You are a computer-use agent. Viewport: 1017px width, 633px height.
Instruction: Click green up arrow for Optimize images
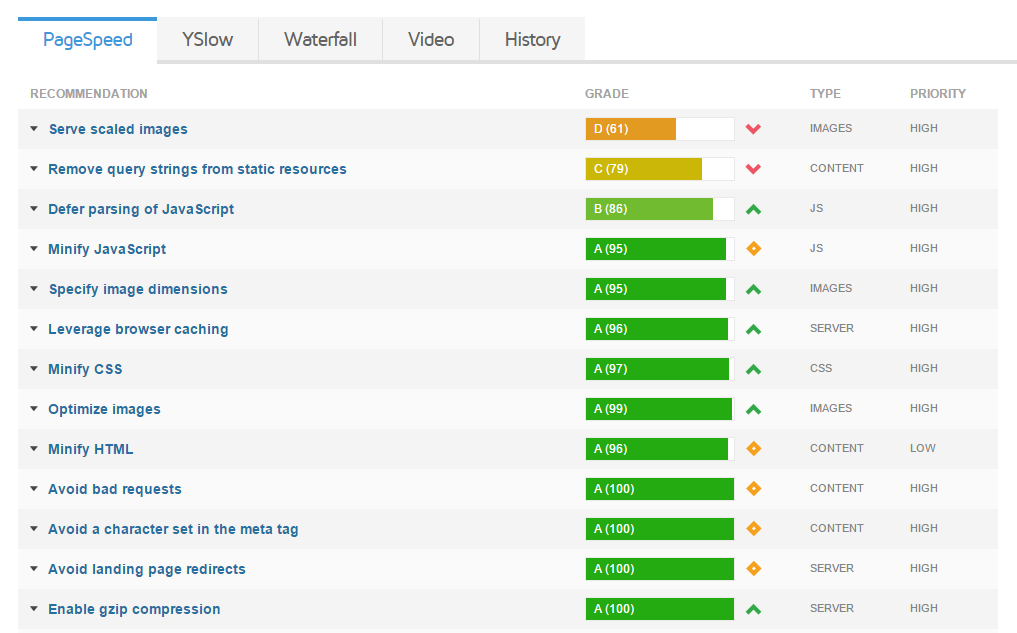coord(753,409)
